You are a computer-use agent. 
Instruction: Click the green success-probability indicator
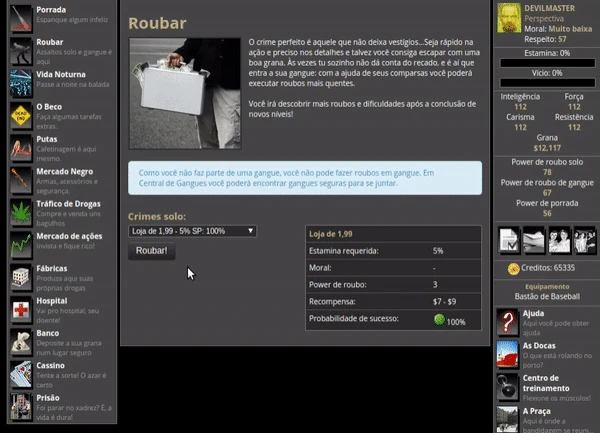[439, 319]
